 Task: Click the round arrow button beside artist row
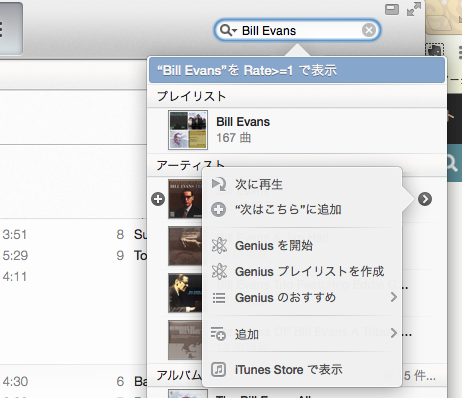[x=425, y=199]
